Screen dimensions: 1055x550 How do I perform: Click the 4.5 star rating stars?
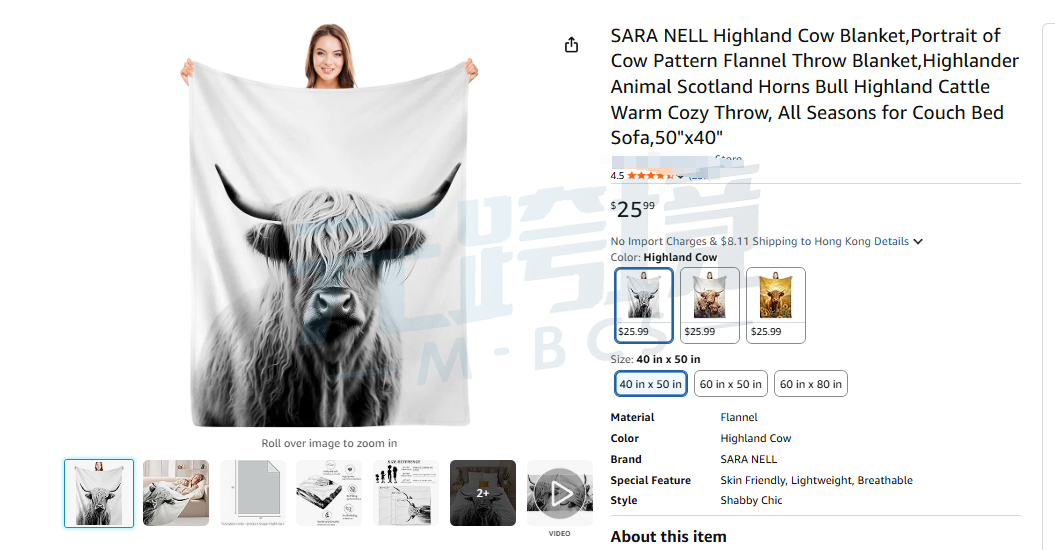pos(650,176)
